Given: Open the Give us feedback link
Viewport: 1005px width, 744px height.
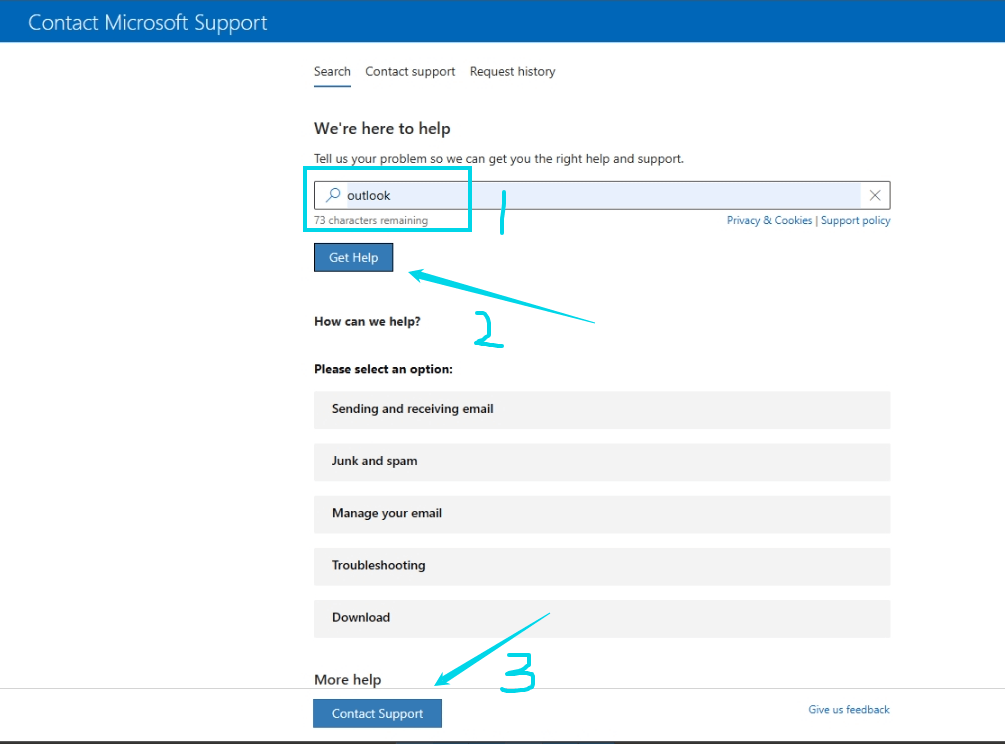Looking at the screenshot, I should pos(849,709).
